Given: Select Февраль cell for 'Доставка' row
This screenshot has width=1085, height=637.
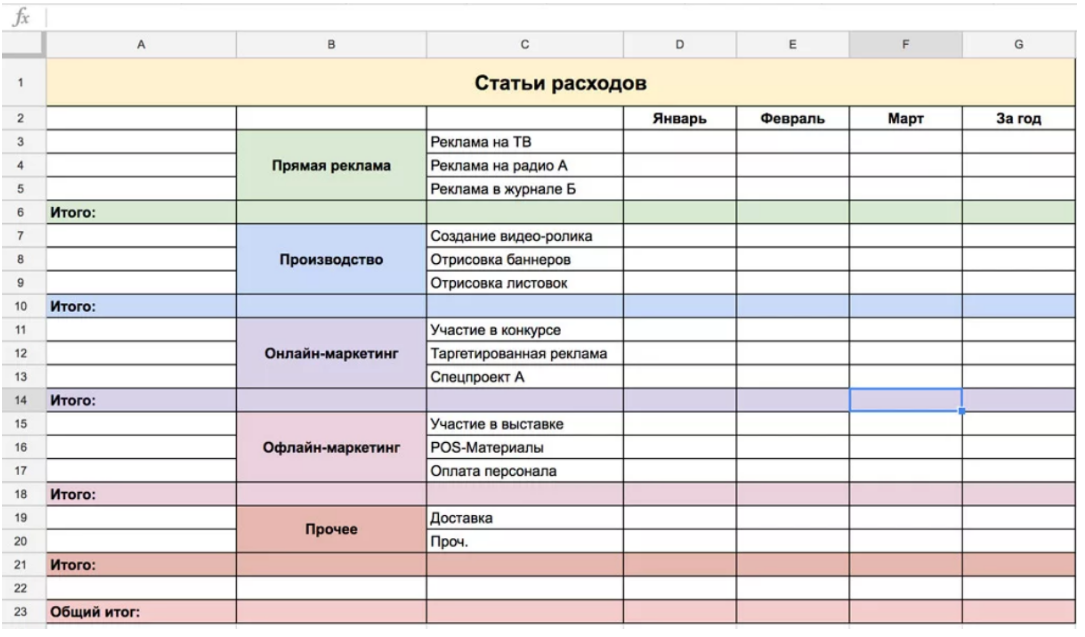Looking at the screenshot, I should pos(792,518).
